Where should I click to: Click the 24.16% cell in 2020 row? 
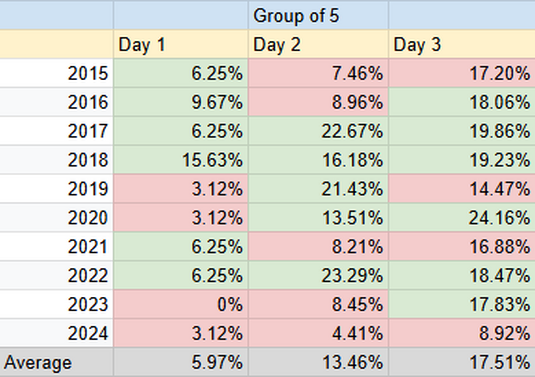click(462, 217)
